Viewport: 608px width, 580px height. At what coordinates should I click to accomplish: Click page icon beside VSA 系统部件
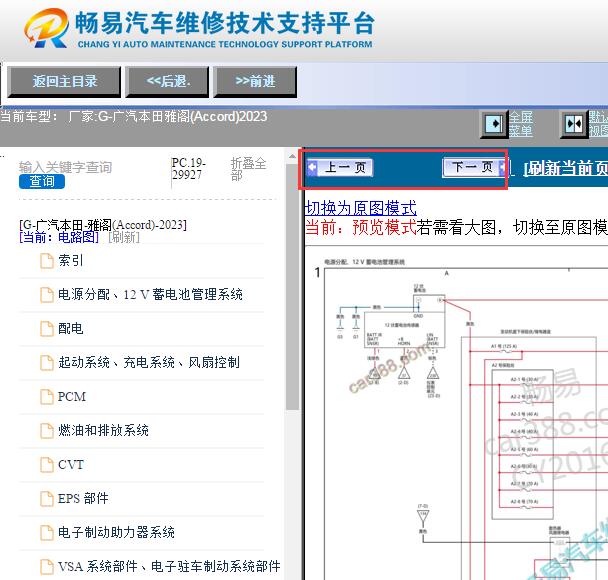point(47,566)
